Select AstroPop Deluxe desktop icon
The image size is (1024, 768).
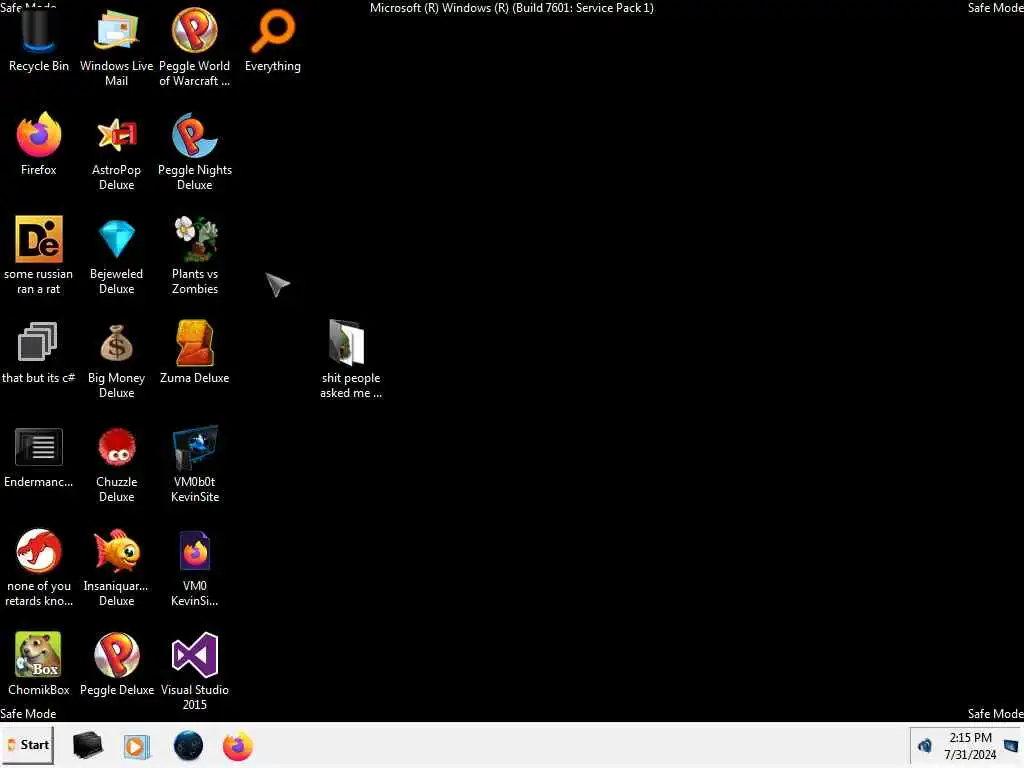coord(116,152)
